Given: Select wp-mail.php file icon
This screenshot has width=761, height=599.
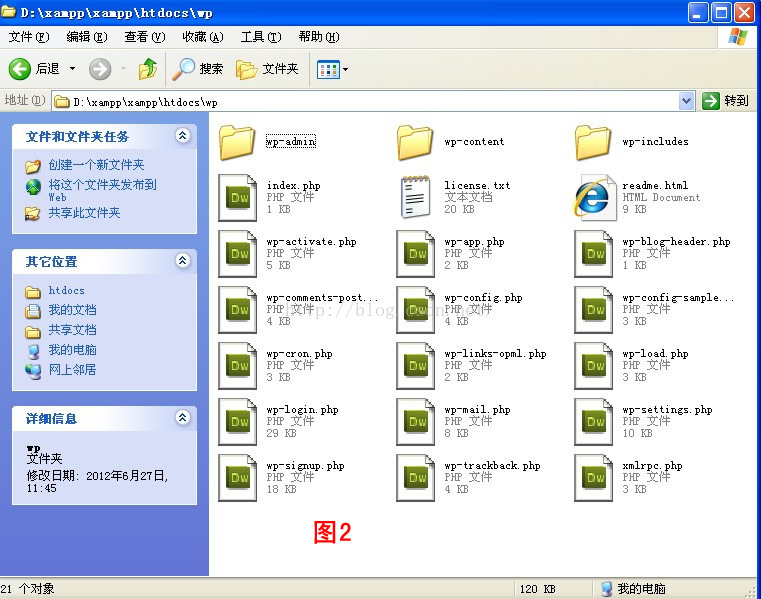Looking at the screenshot, I should 415,422.
